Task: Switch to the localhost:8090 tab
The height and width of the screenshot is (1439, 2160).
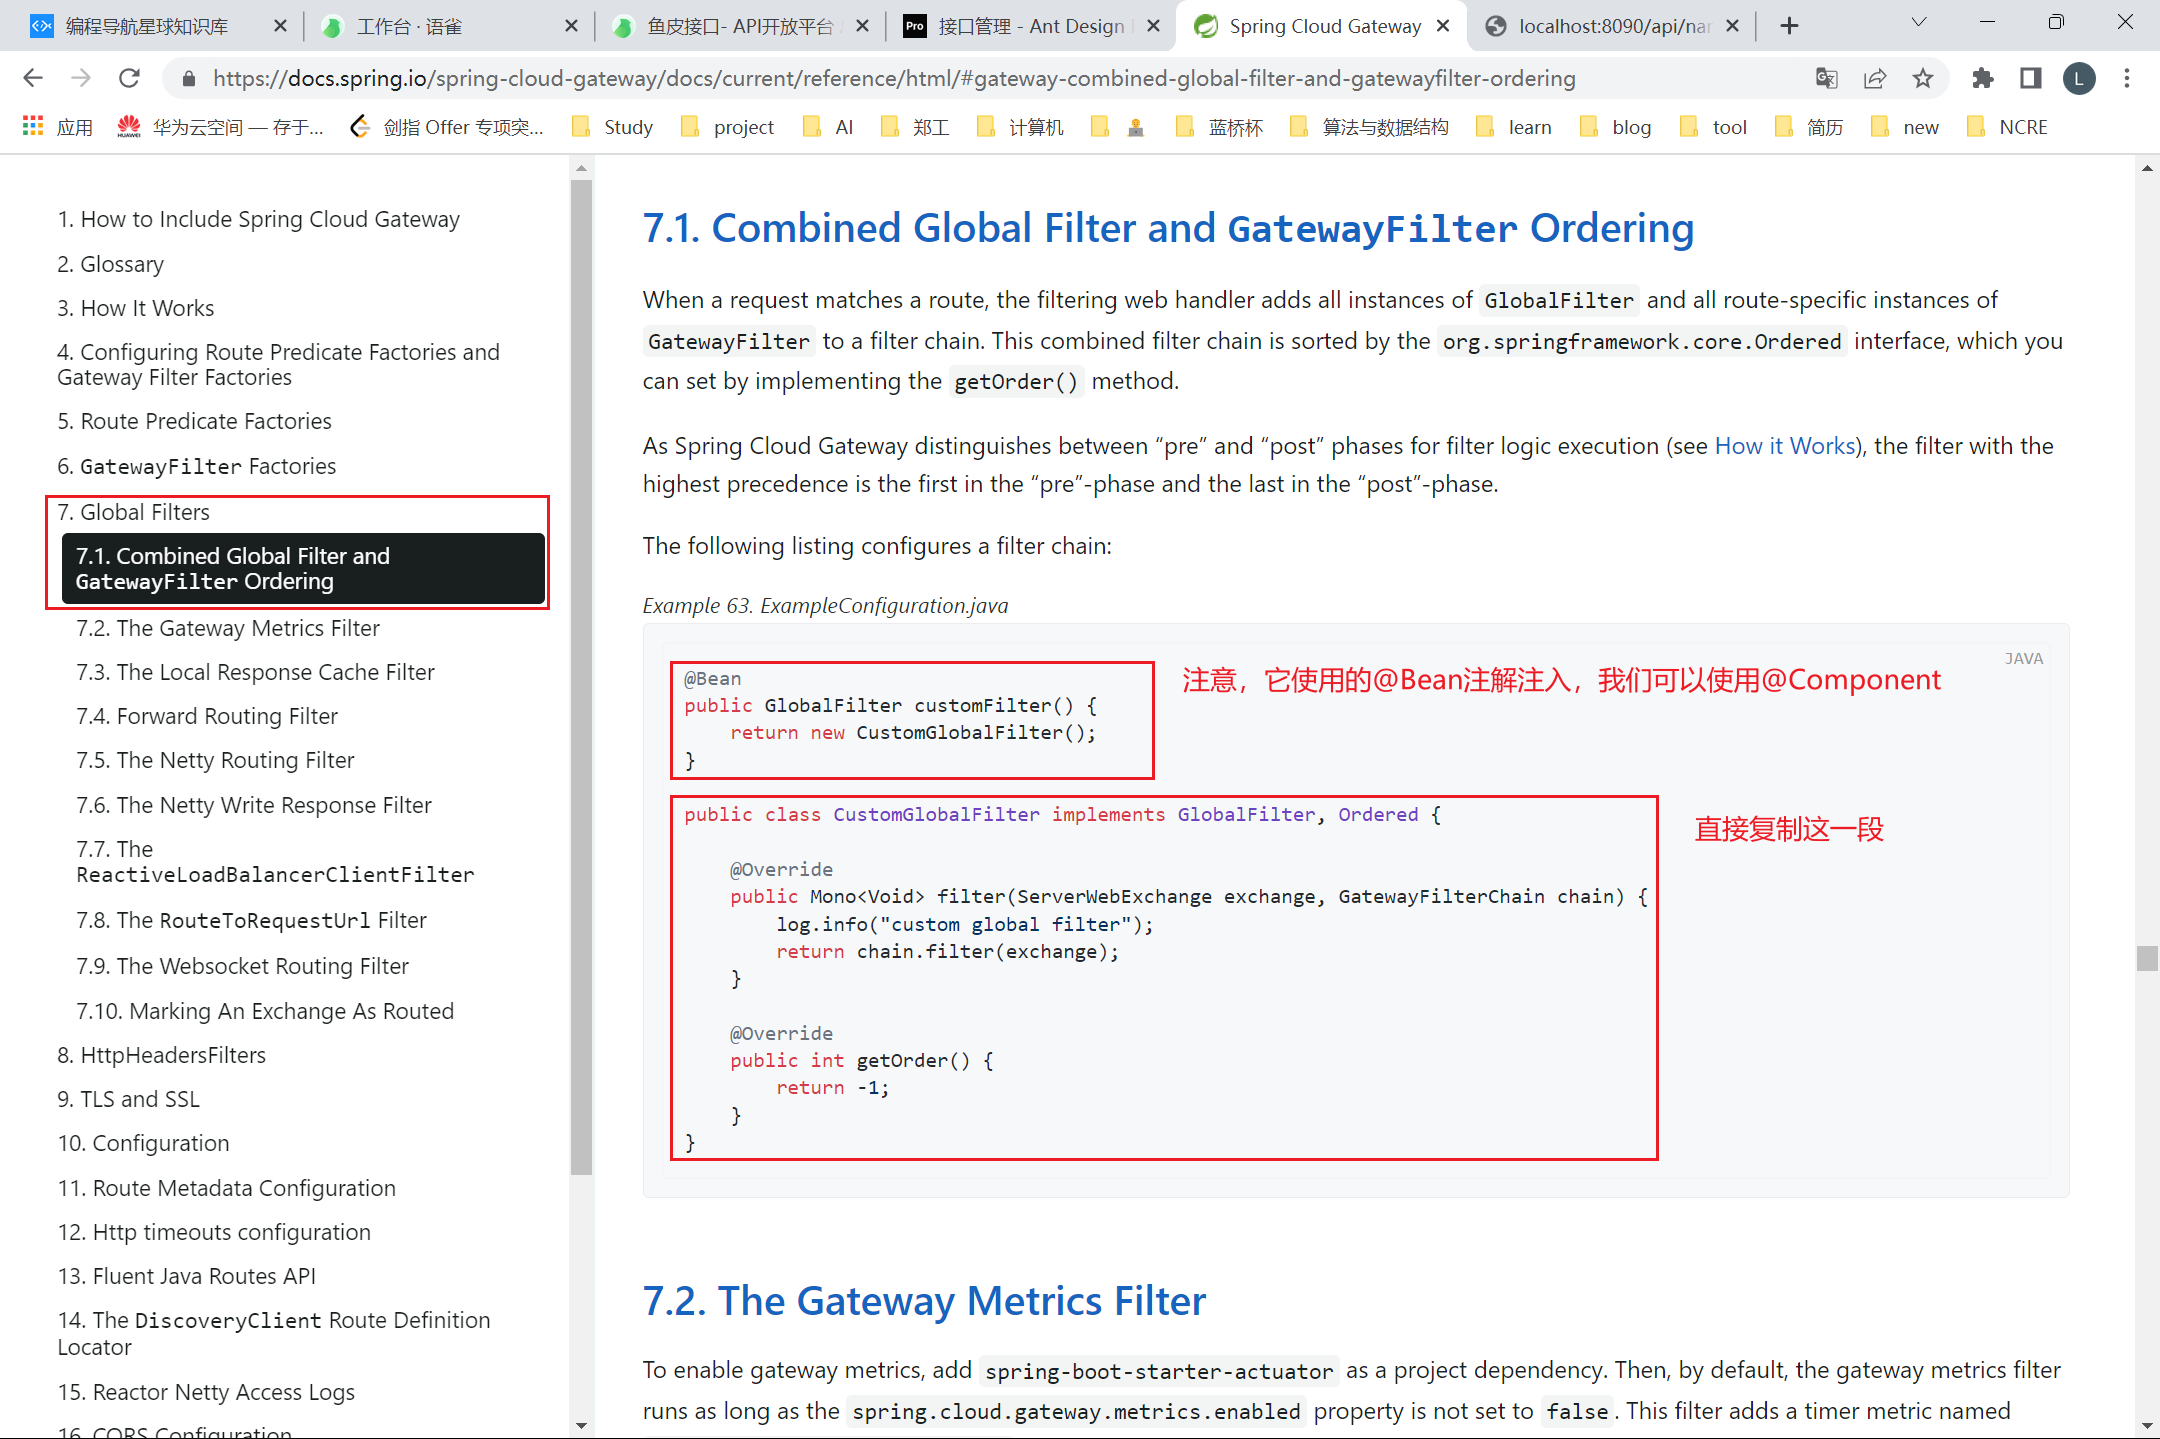Action: pos(1613,26)
